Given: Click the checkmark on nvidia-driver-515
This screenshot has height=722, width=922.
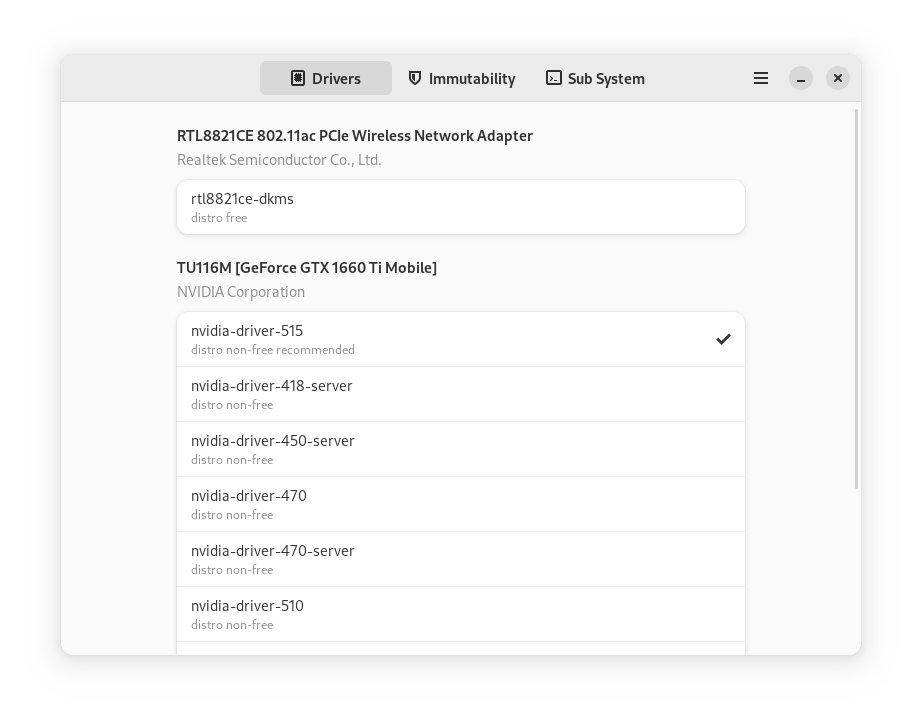Looking at the screenshot, I should pyautogui.click(x=723, y=339).
